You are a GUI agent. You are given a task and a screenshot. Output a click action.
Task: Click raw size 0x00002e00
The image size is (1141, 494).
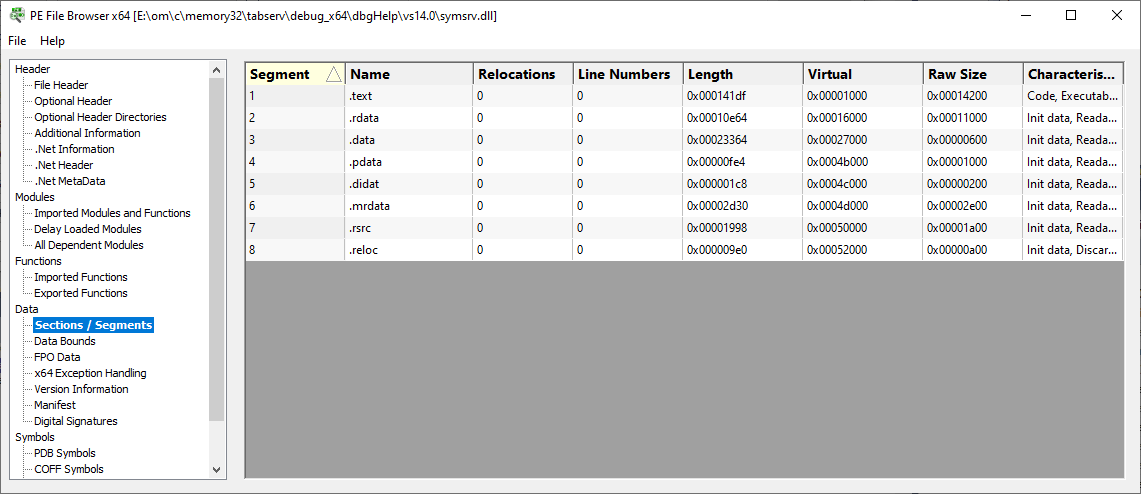point(957,206)
